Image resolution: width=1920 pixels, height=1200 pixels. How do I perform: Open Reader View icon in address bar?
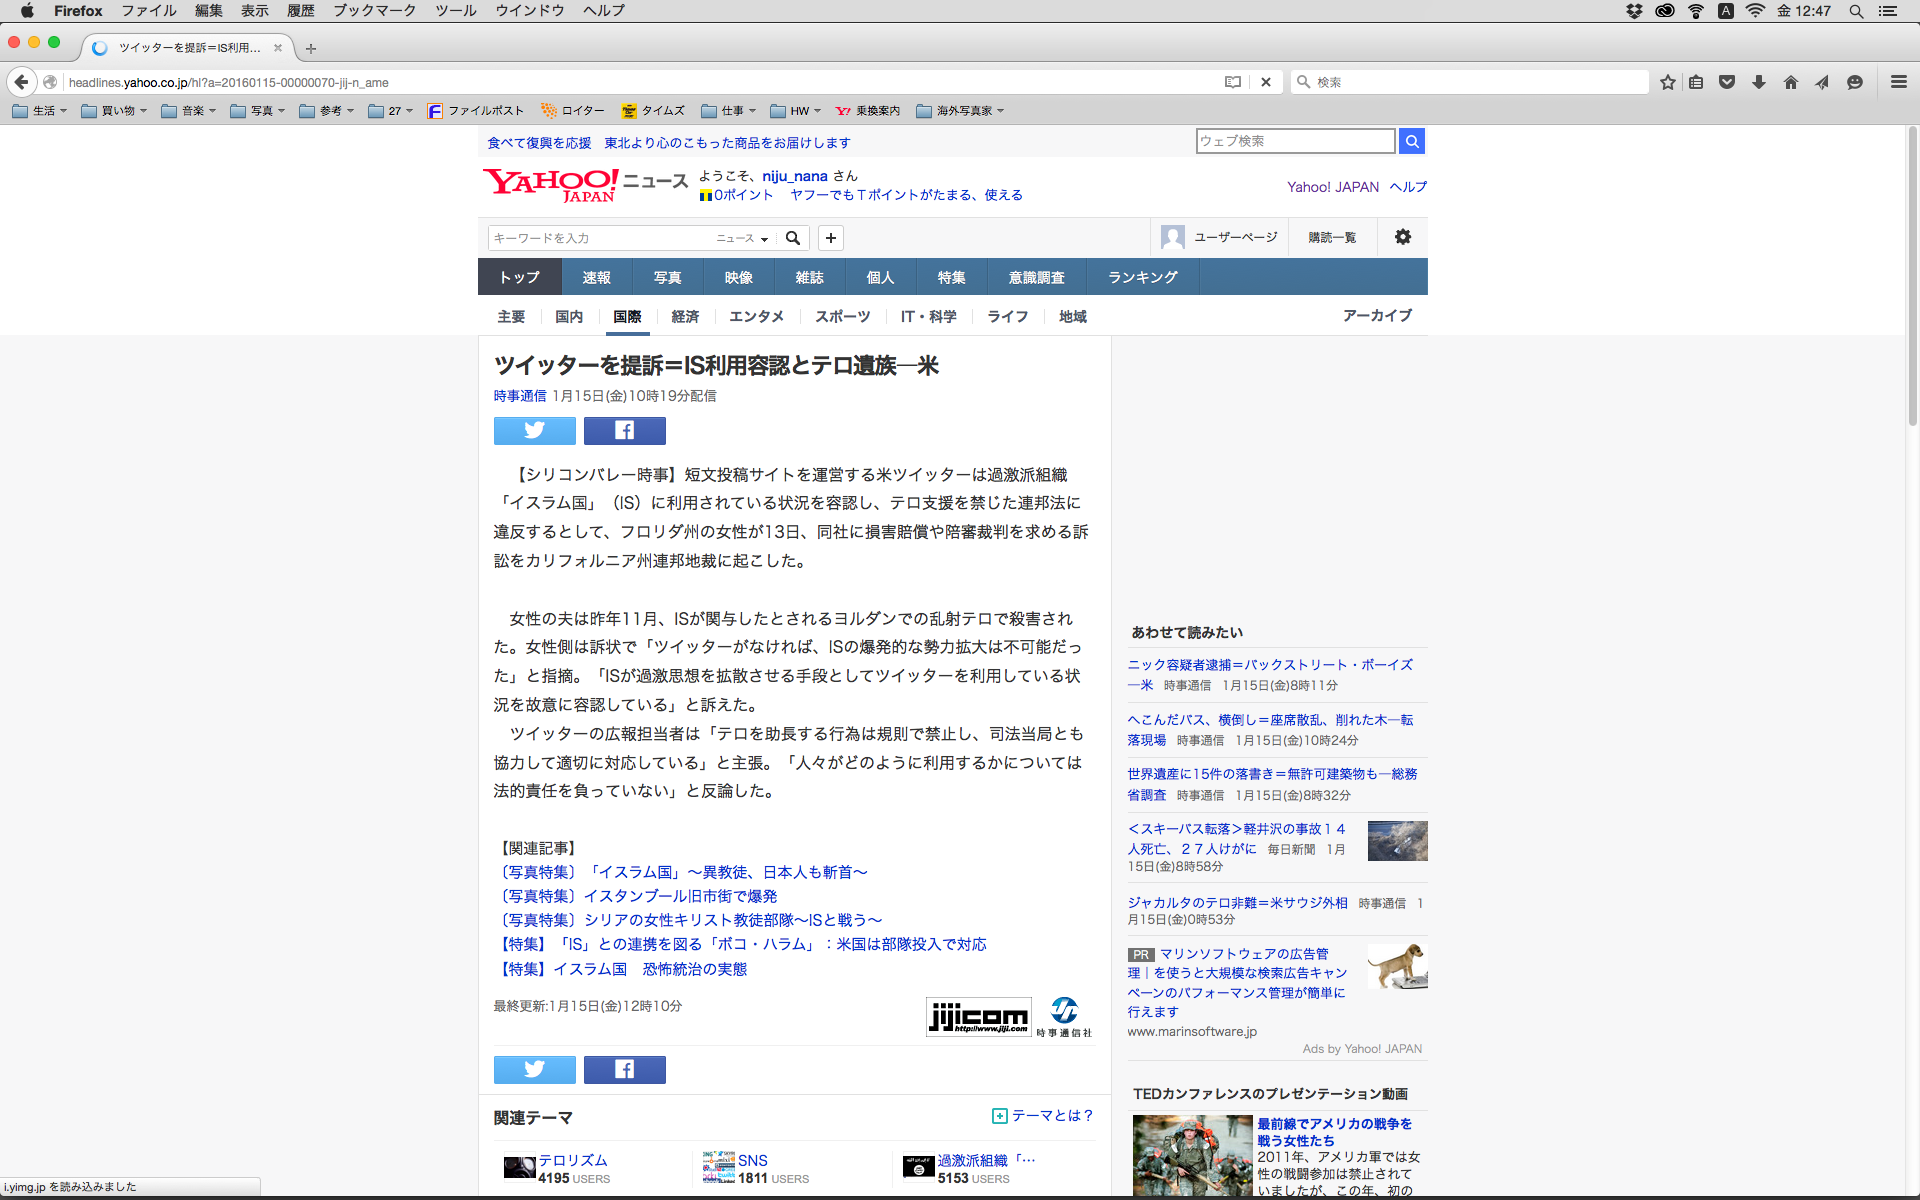[x=1233, y=82]
